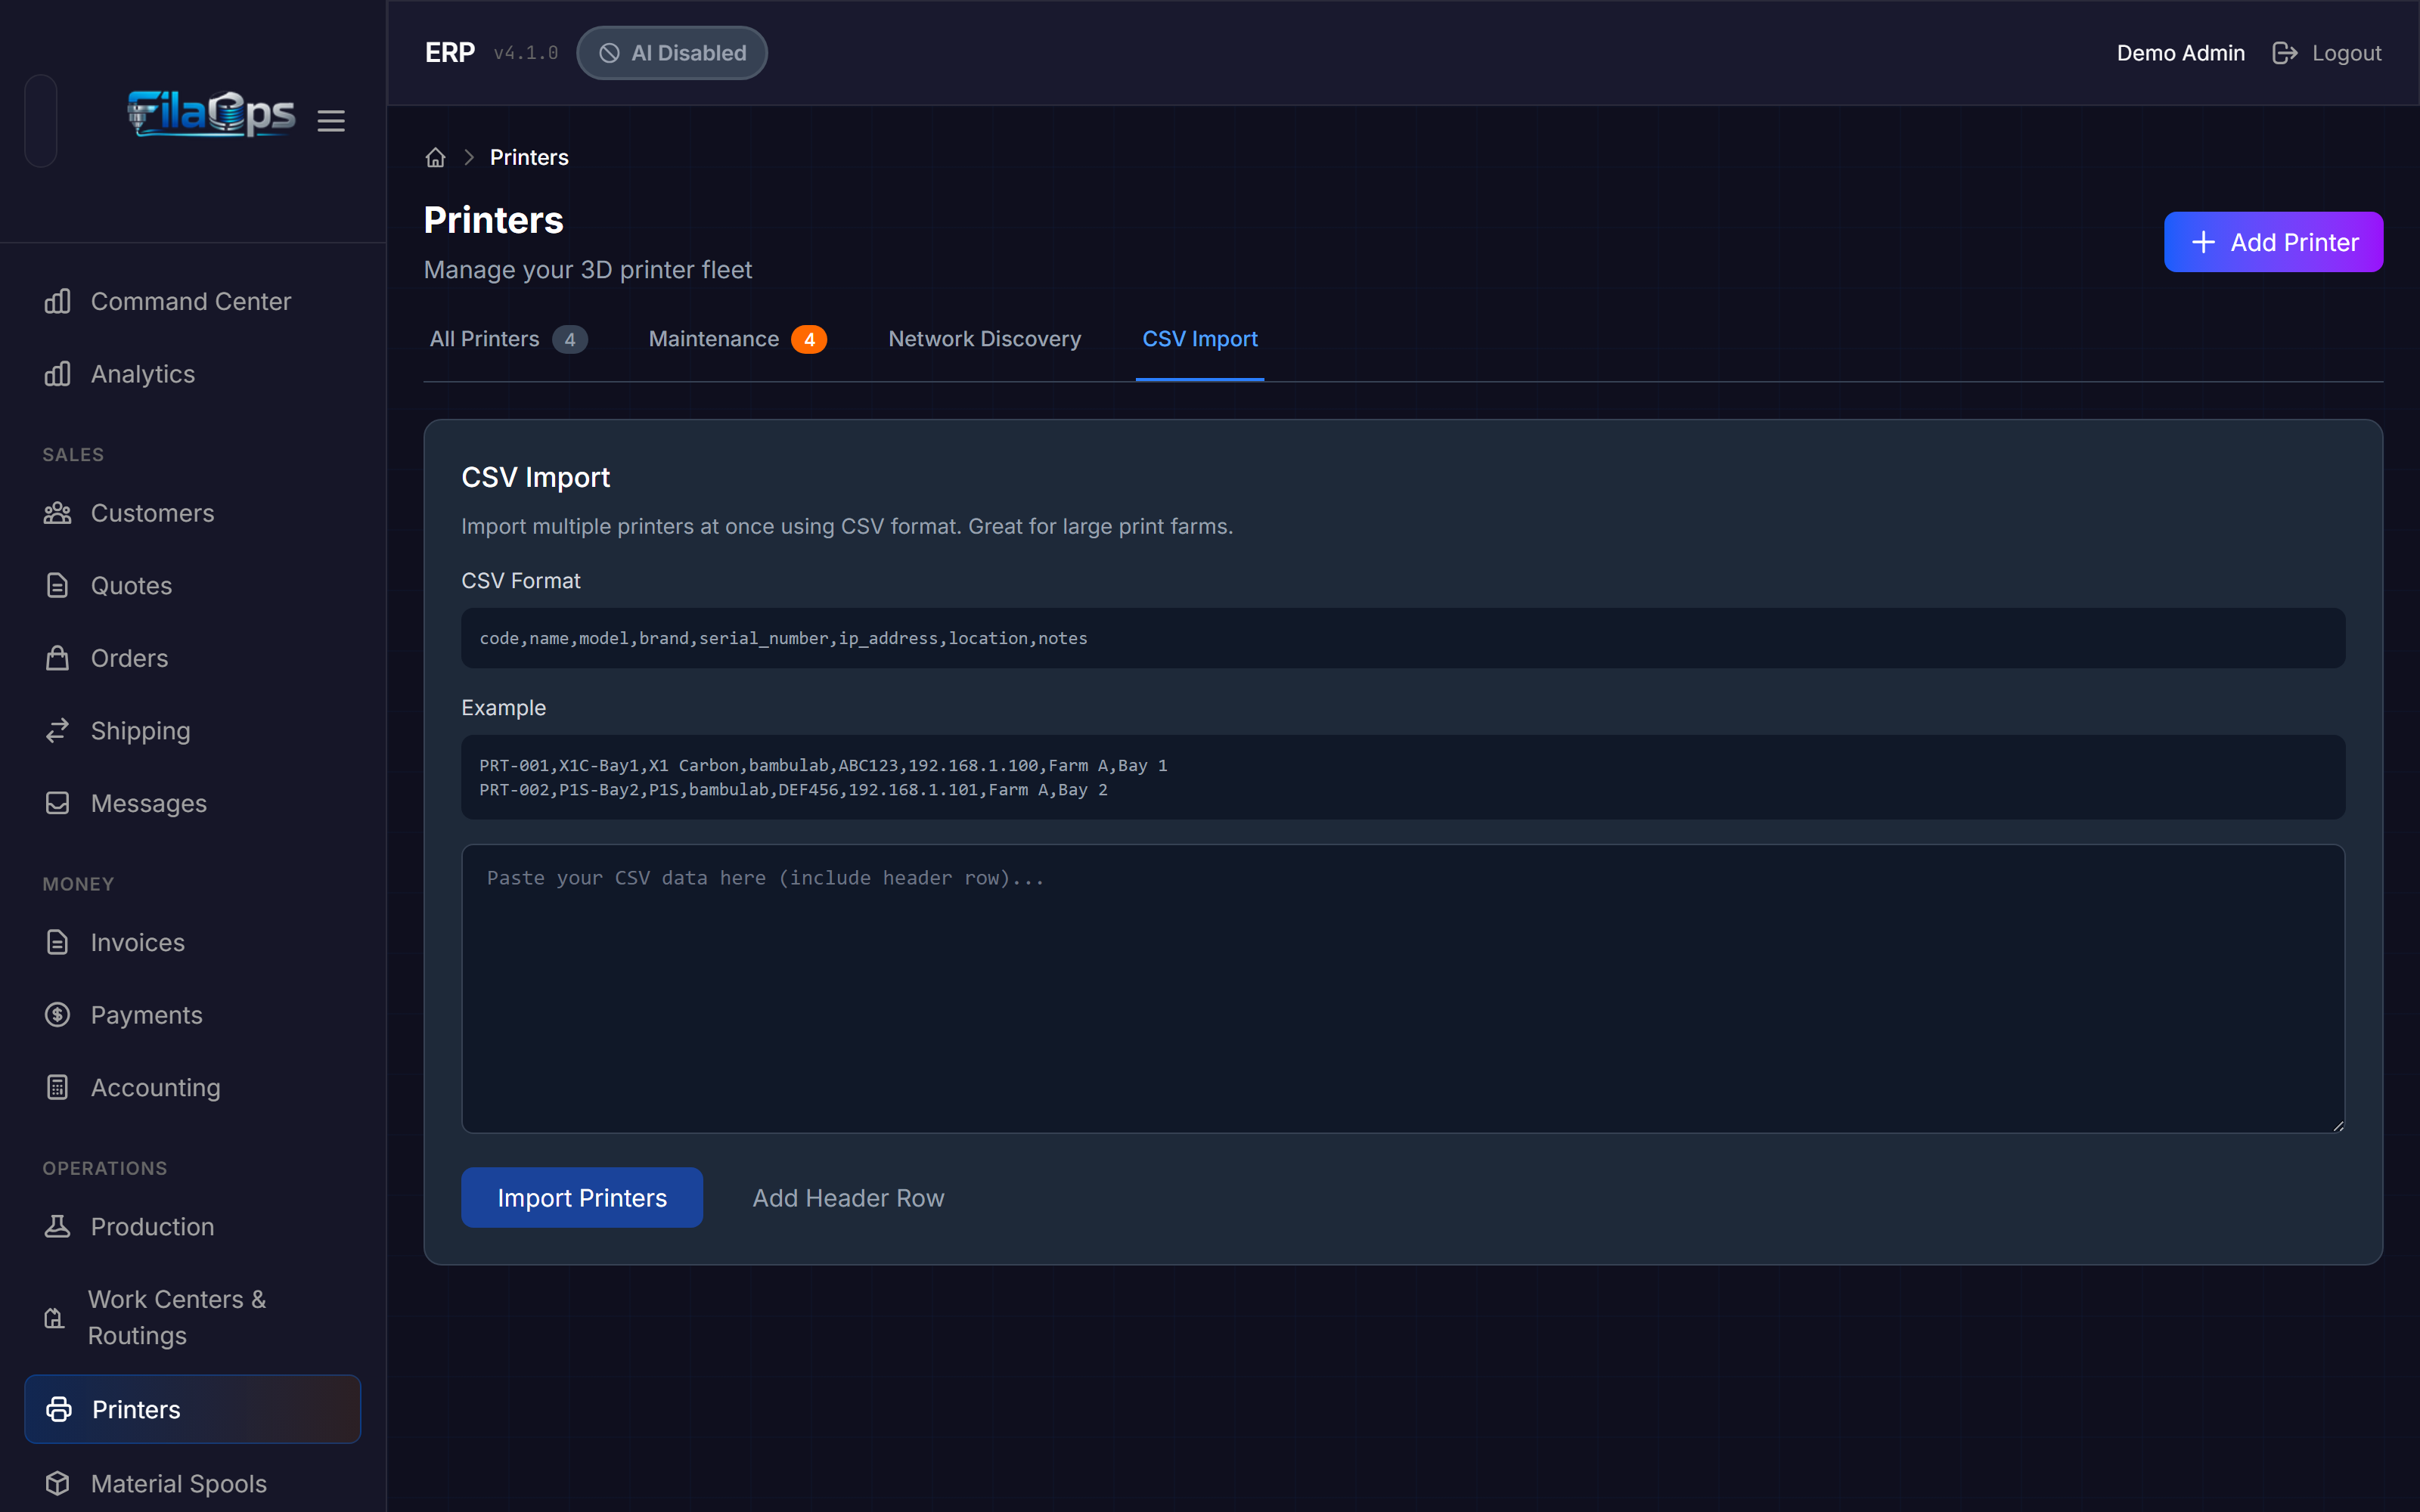2420x1512 pixels.
Task: Click the PRT-002 example row
Action: point(793,790)
